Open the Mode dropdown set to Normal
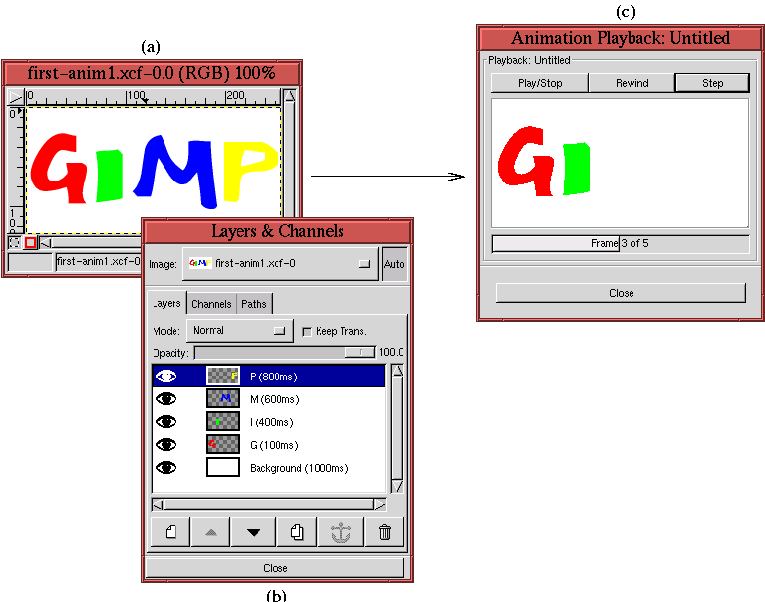 [240, 330]
